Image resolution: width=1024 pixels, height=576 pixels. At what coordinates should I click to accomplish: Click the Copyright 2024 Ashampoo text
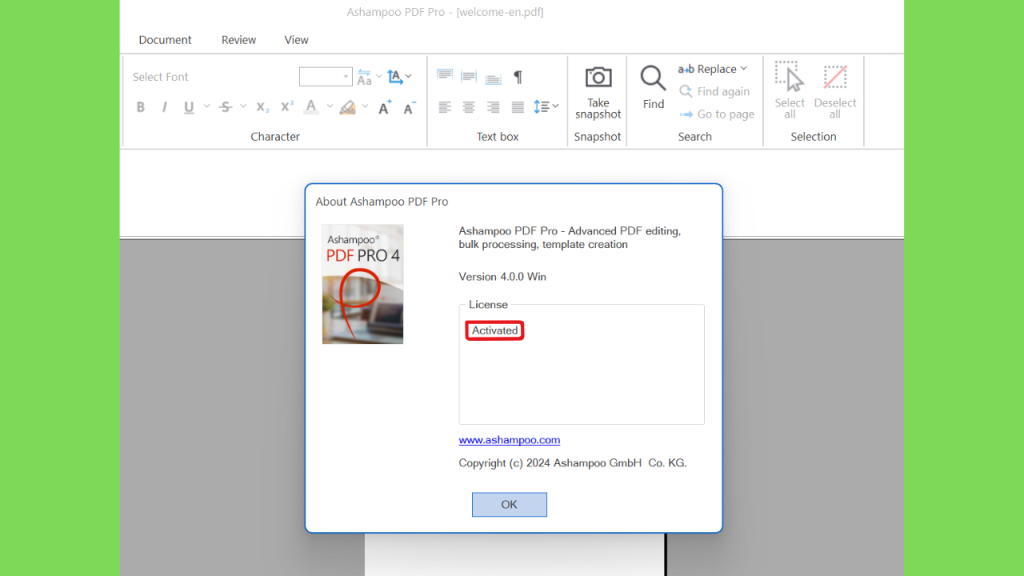(573, 463)
